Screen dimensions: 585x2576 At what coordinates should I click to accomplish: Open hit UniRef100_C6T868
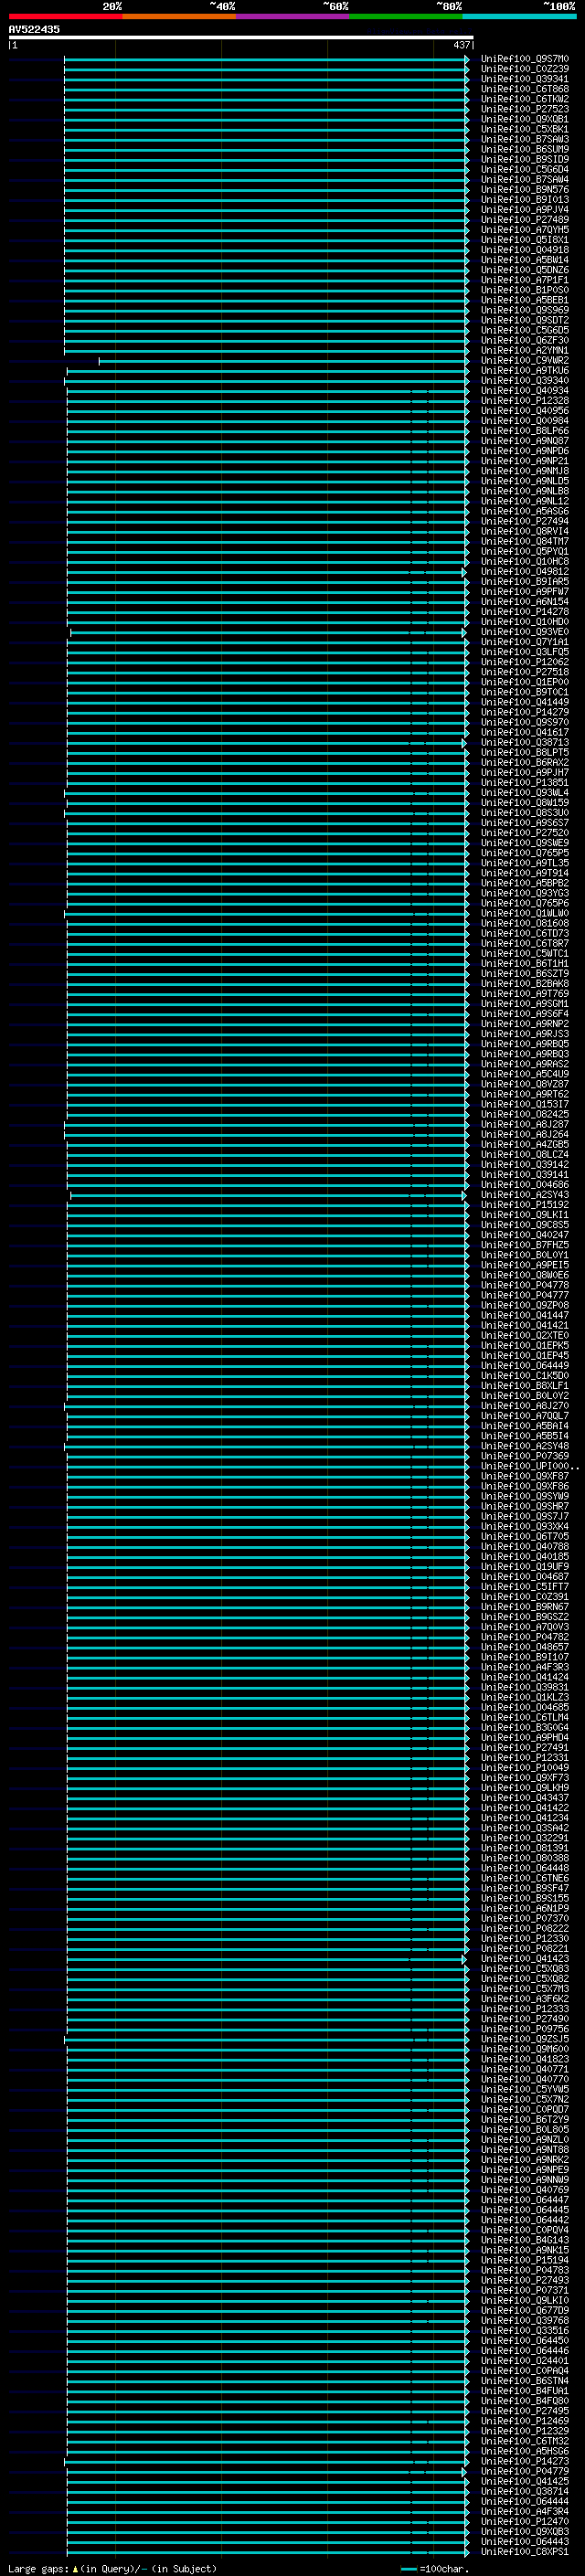[525, 89]
